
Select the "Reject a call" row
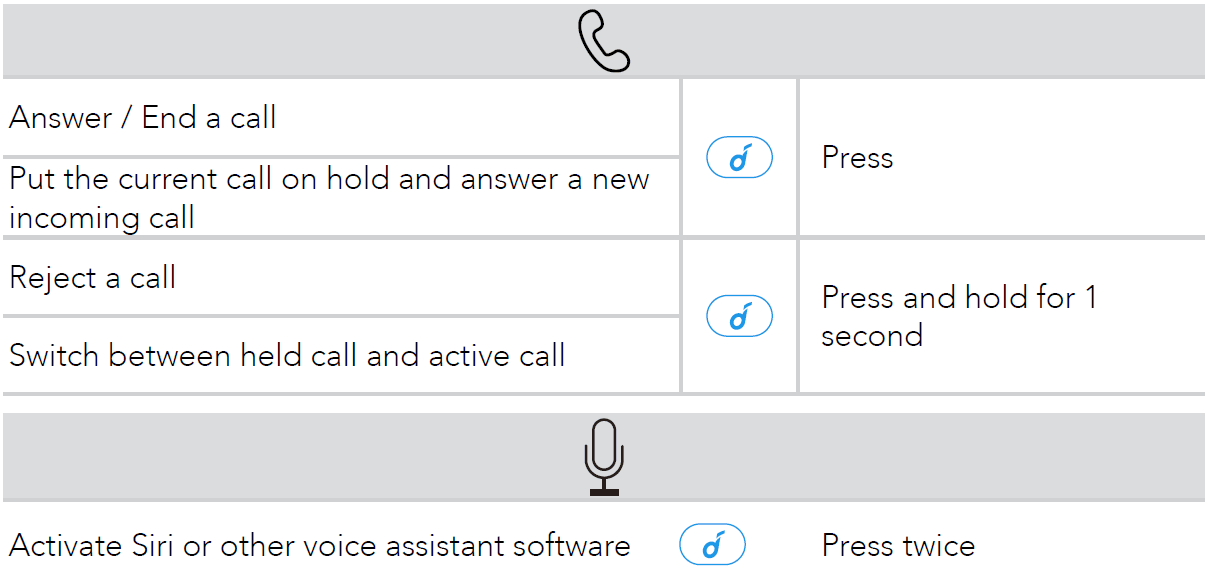point(93,278)
